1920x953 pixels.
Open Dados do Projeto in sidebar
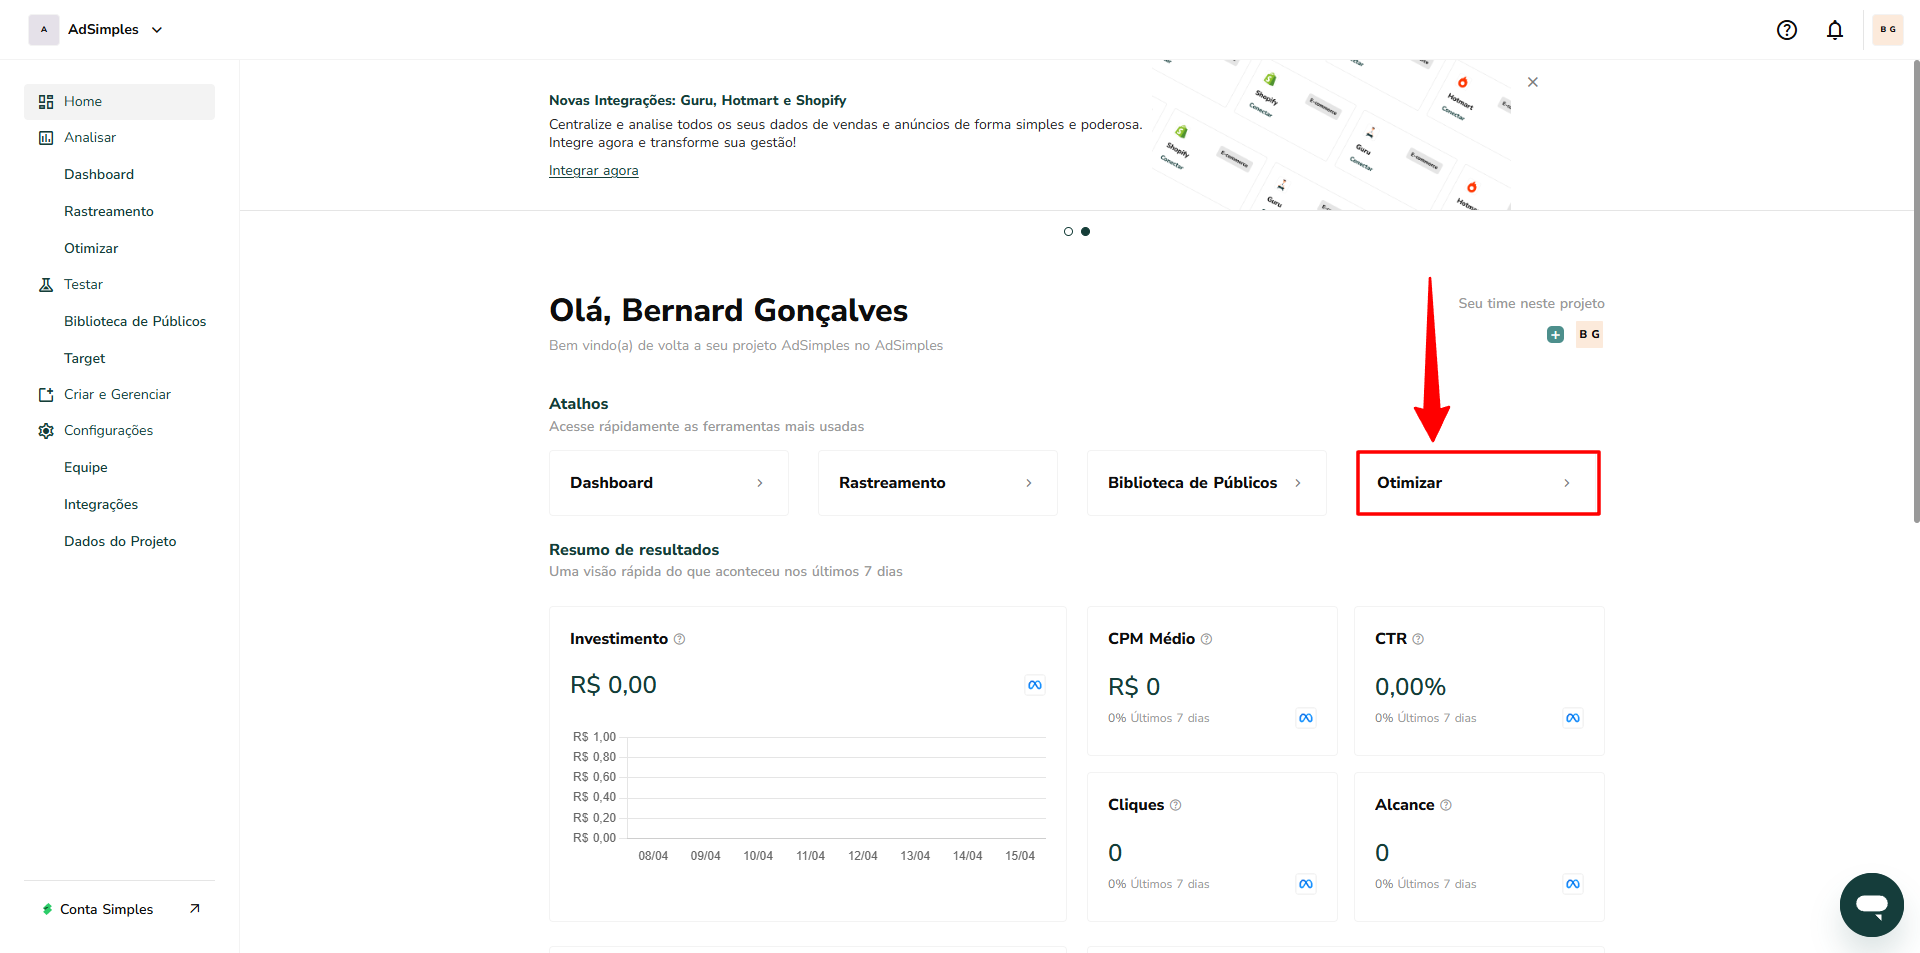tap(120, 541)
